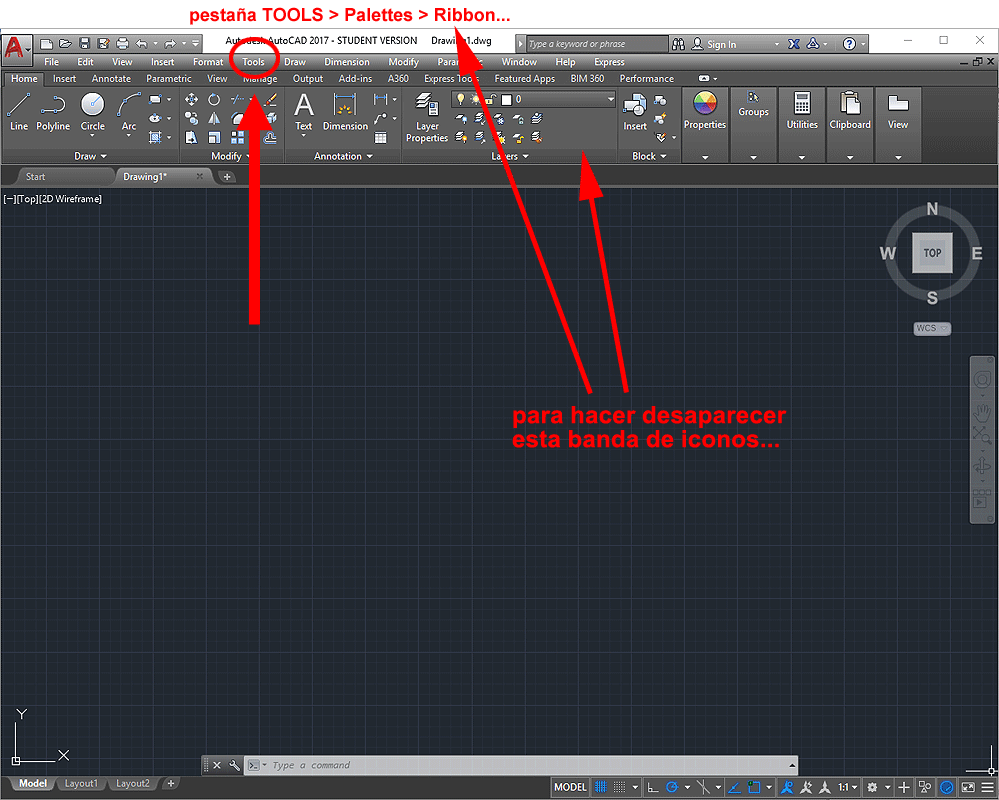Click the Open file icon in Quick Access
999x800 pixels.
[x=65, y=43]
